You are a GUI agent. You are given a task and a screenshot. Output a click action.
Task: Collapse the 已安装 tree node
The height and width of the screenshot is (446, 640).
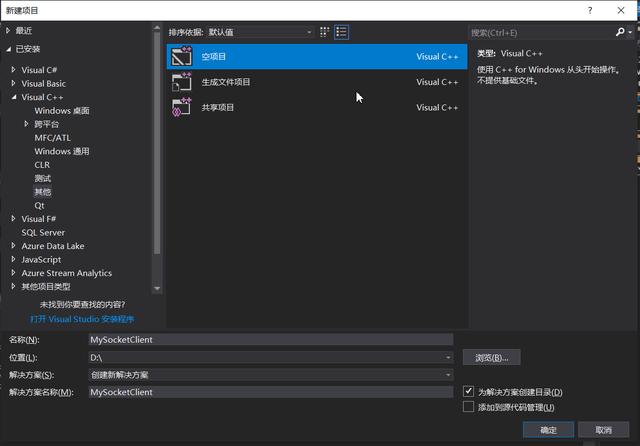coord(9,49)
